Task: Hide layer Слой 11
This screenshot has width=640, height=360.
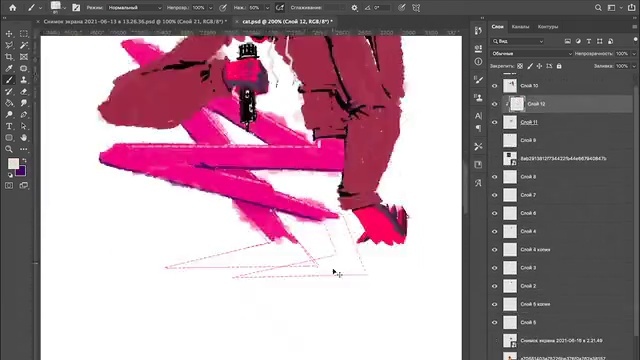Action: coord(495,122)
